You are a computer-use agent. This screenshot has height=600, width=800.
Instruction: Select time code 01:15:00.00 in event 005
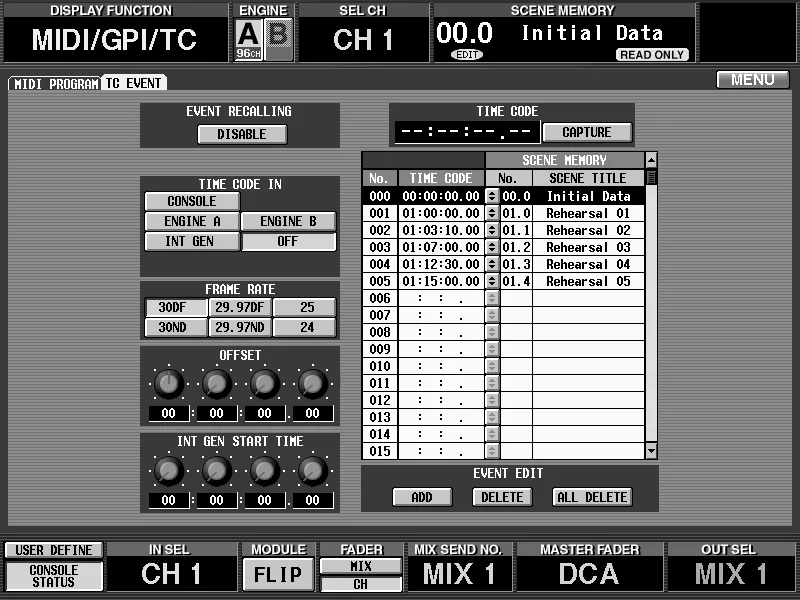click(x=441, y=281)
